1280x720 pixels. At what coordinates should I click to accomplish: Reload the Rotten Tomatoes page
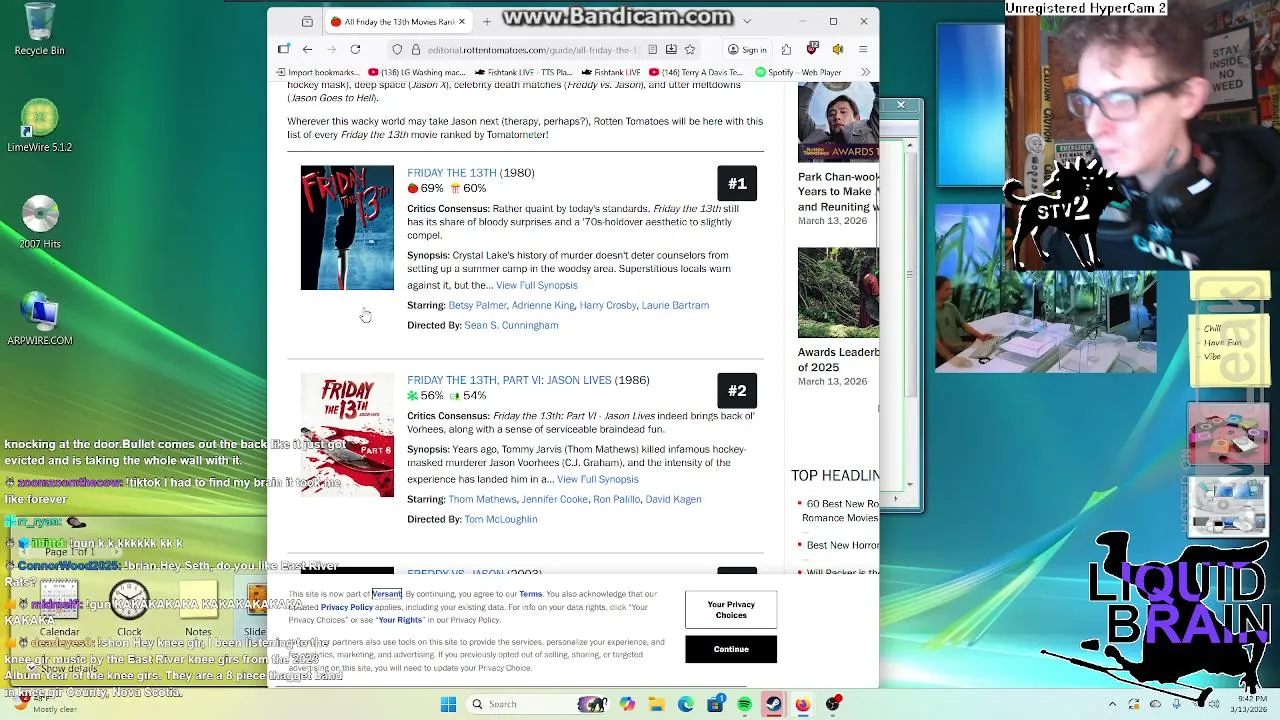355,49
